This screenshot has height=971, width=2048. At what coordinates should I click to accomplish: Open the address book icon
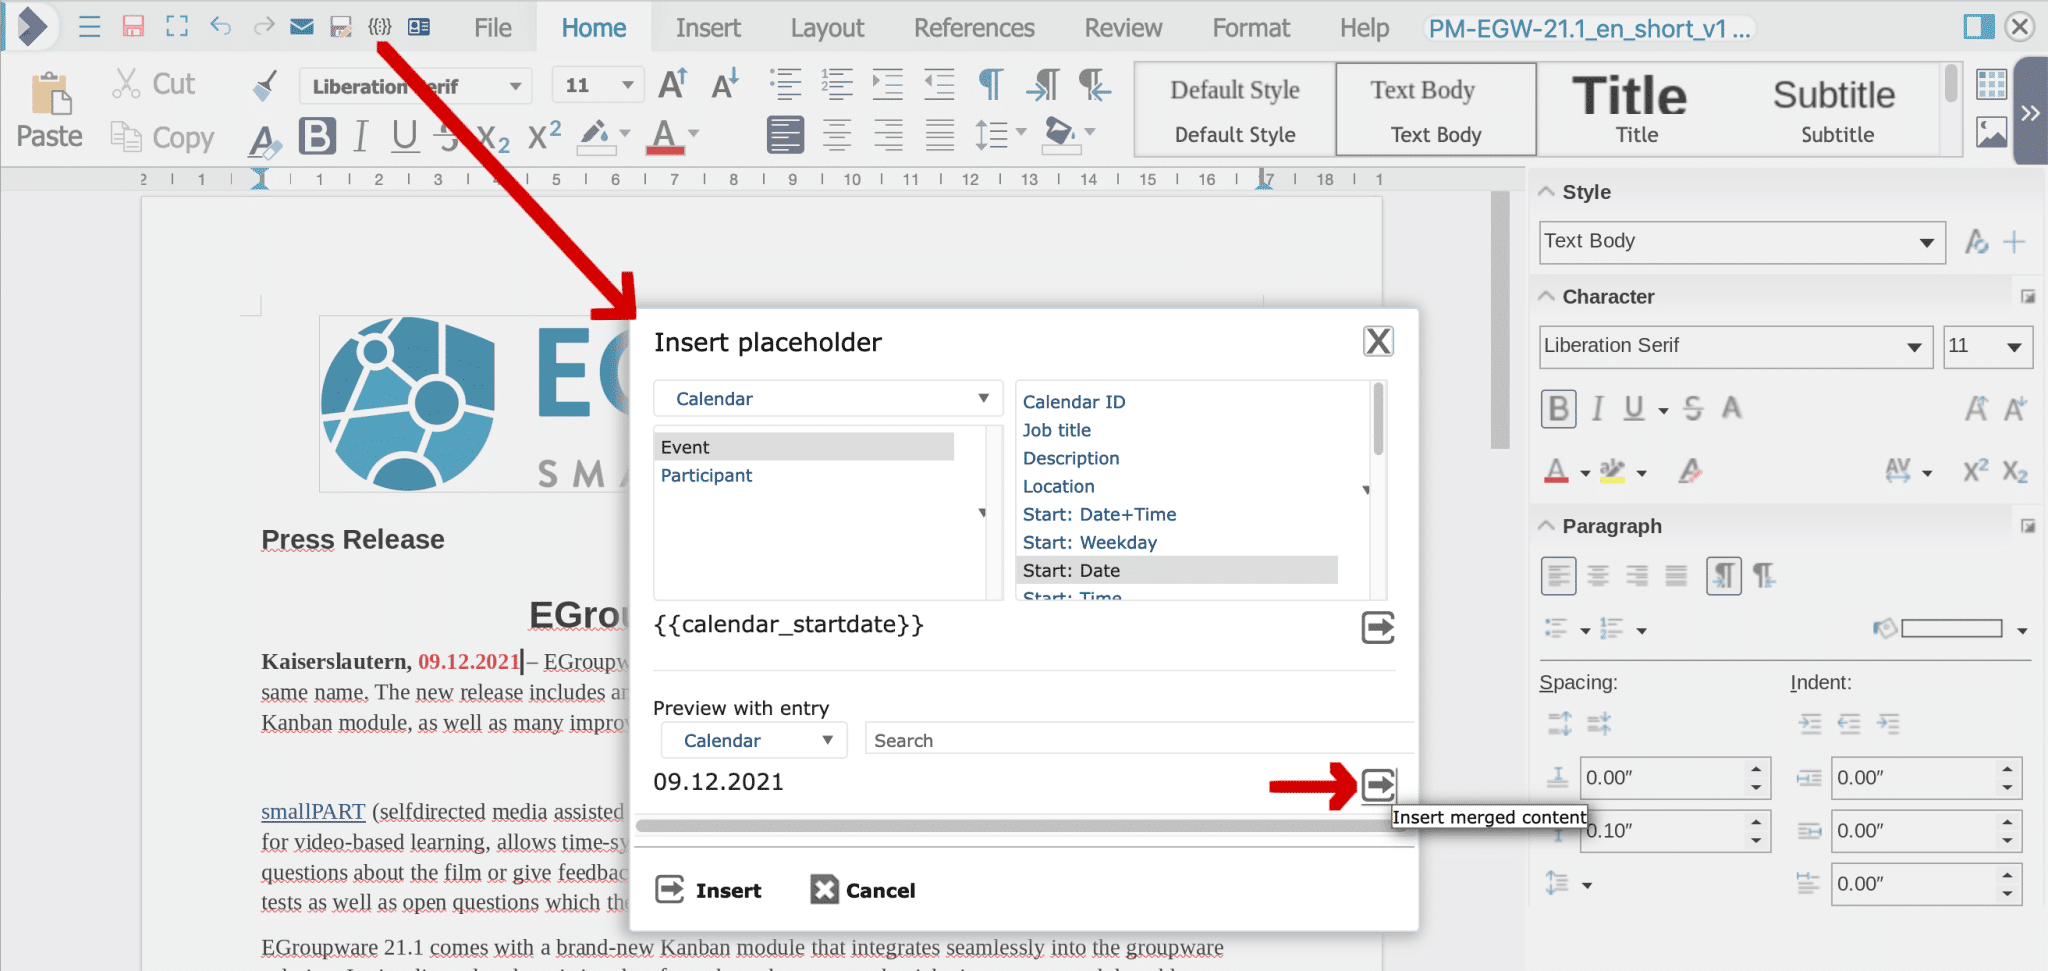tap(418, 27)
